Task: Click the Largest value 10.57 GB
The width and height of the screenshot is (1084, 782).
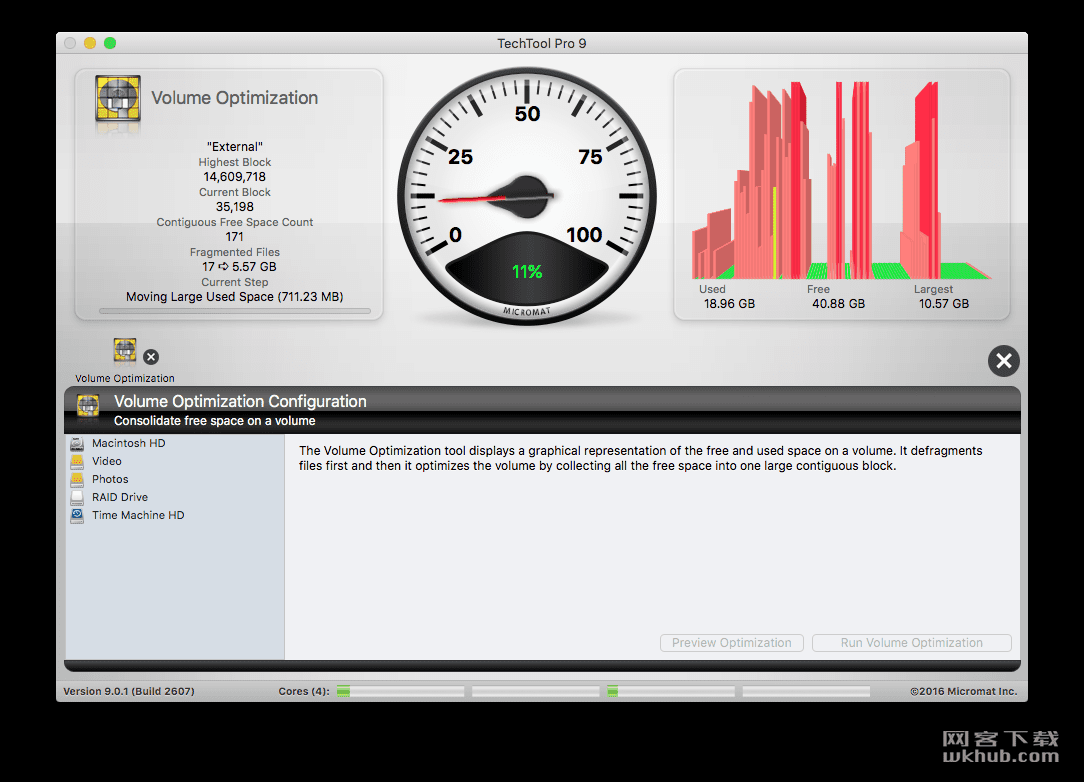Action: (943, 304)
